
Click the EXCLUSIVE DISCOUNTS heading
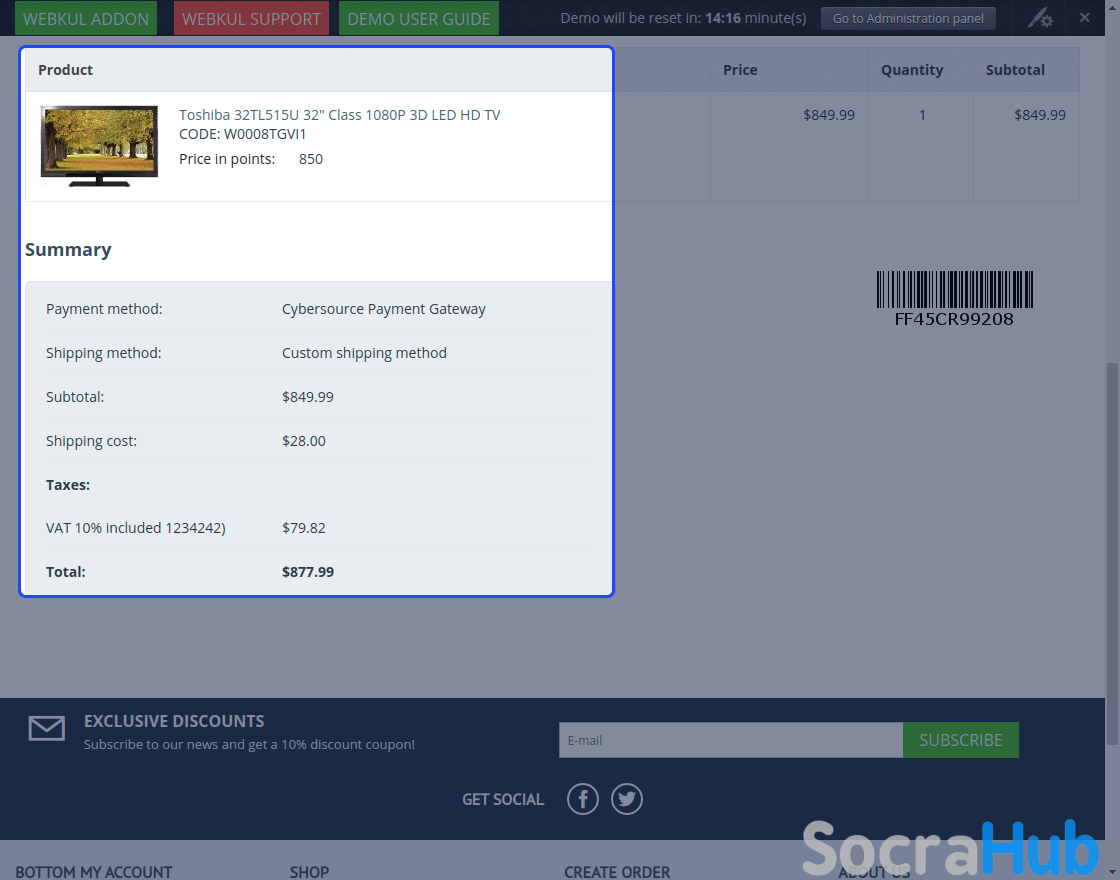[174, 721]
